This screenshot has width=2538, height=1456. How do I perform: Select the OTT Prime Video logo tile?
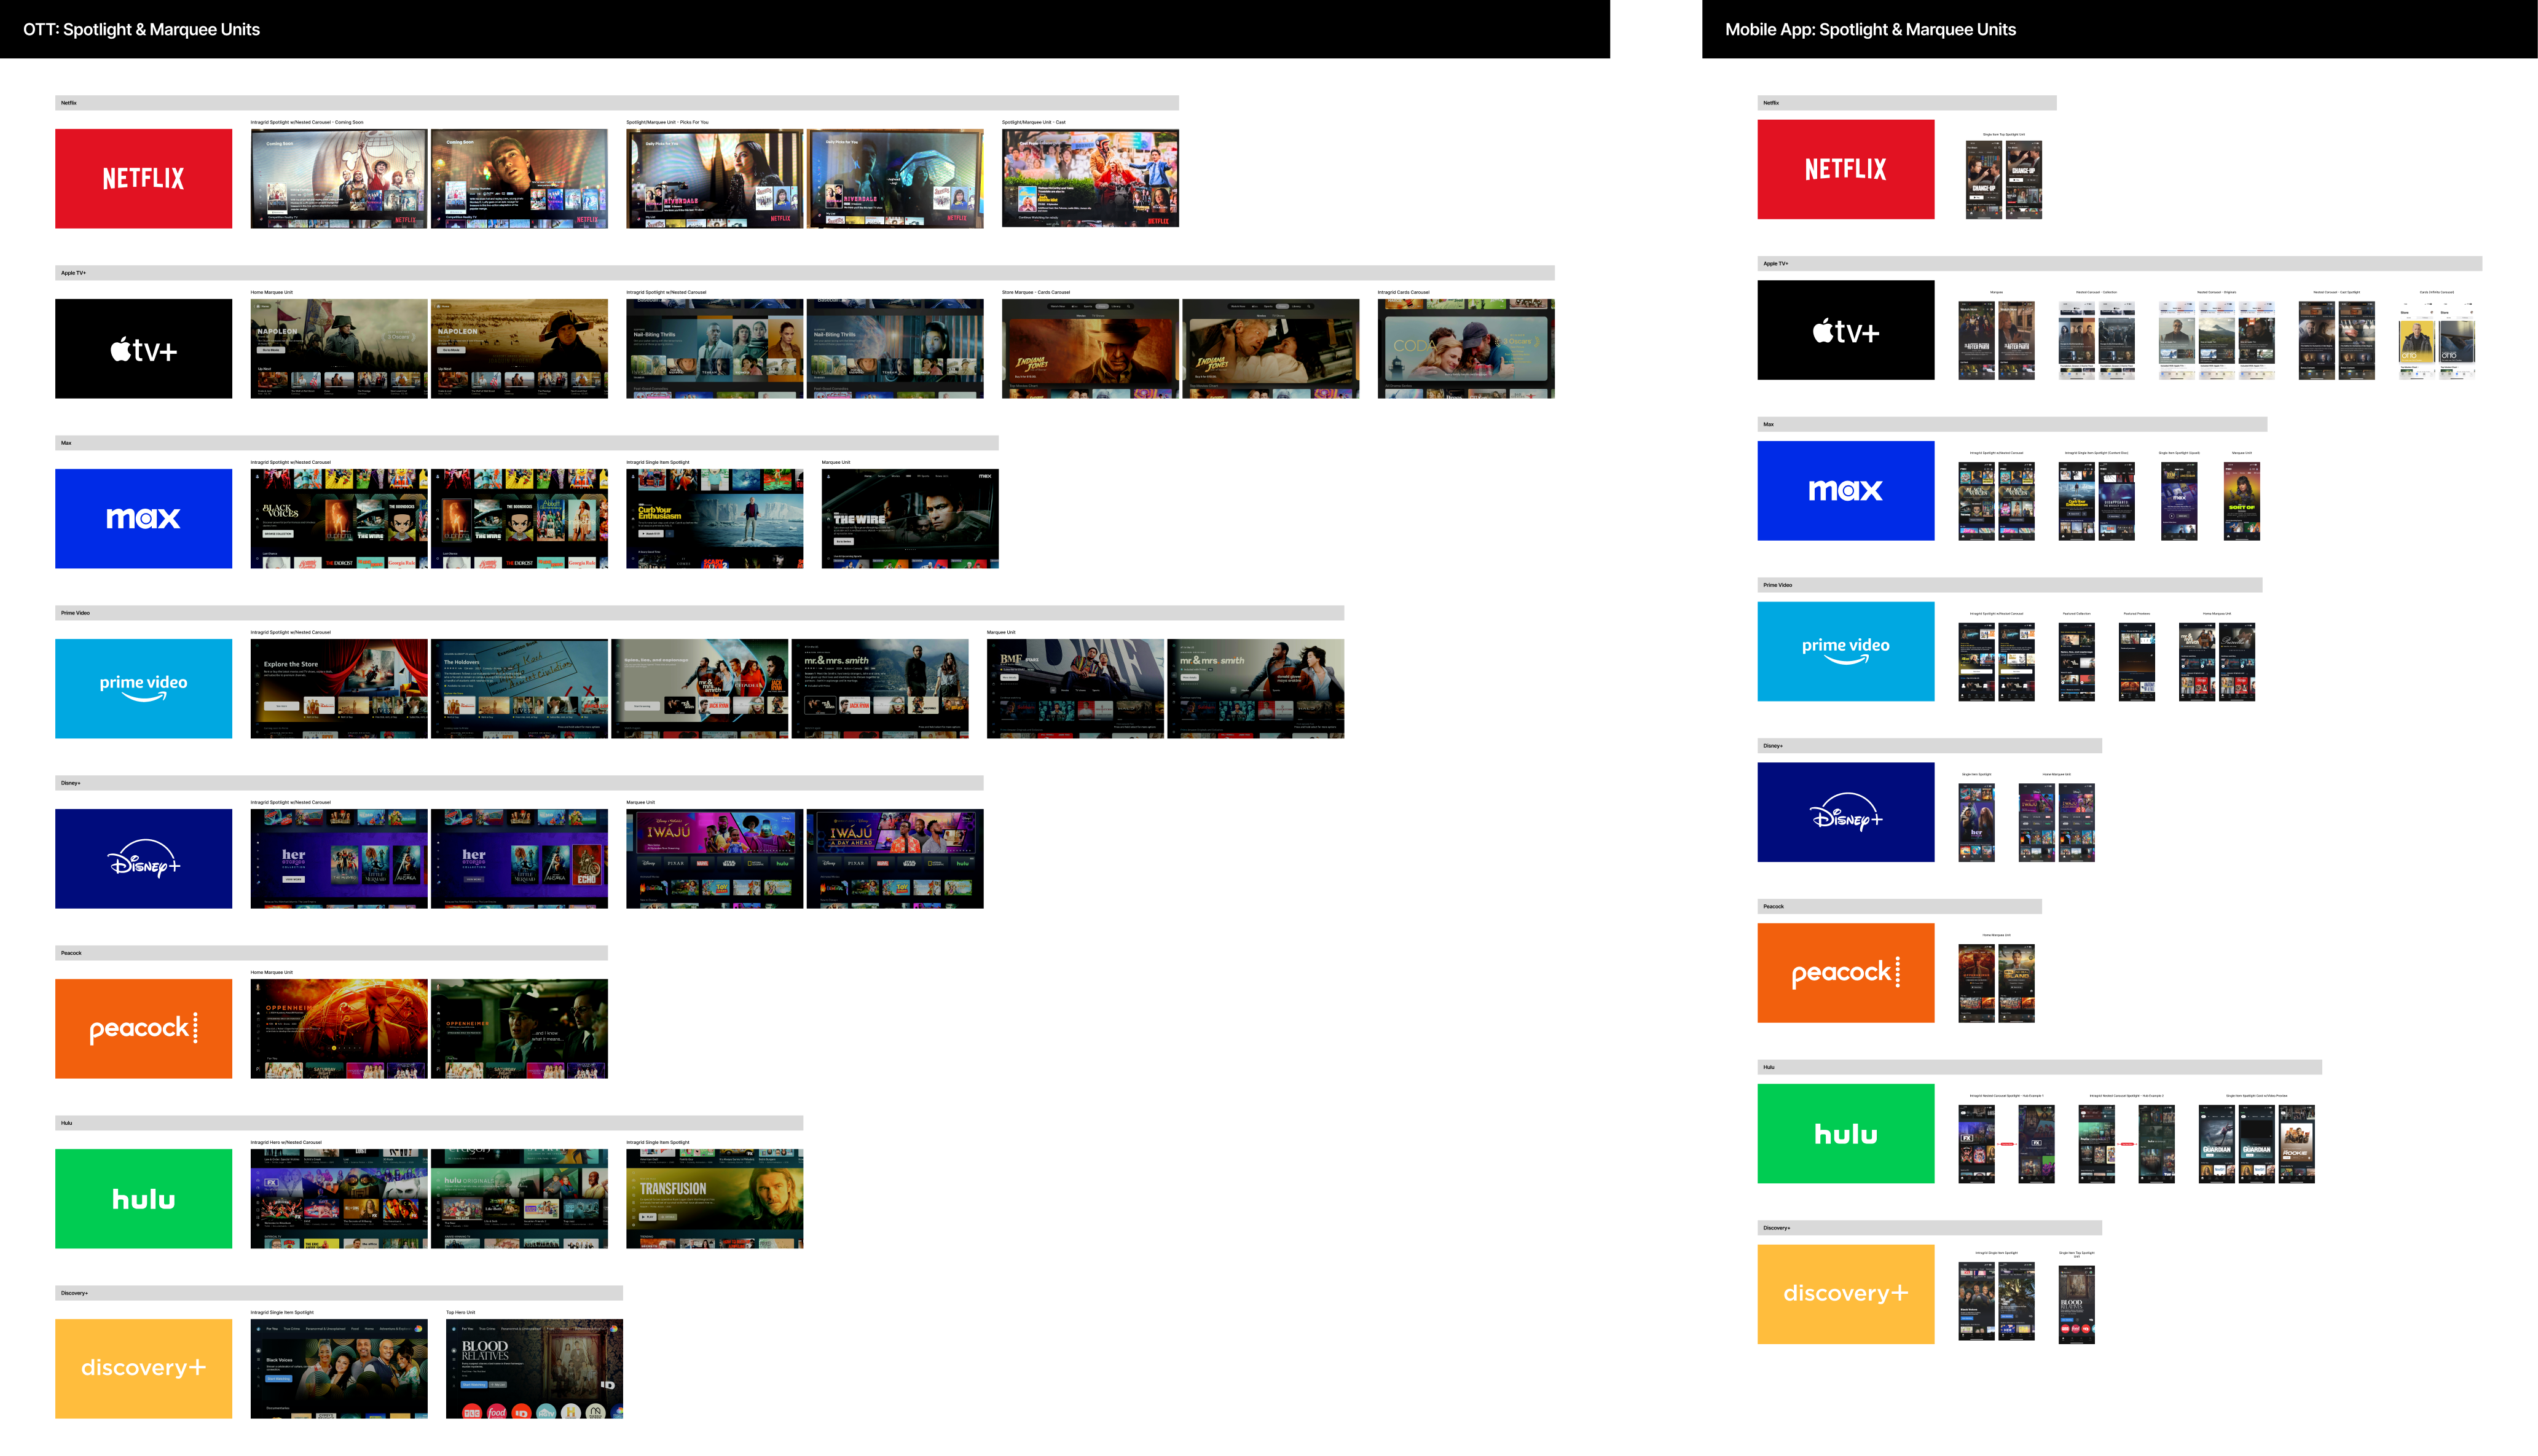point(143,688)
